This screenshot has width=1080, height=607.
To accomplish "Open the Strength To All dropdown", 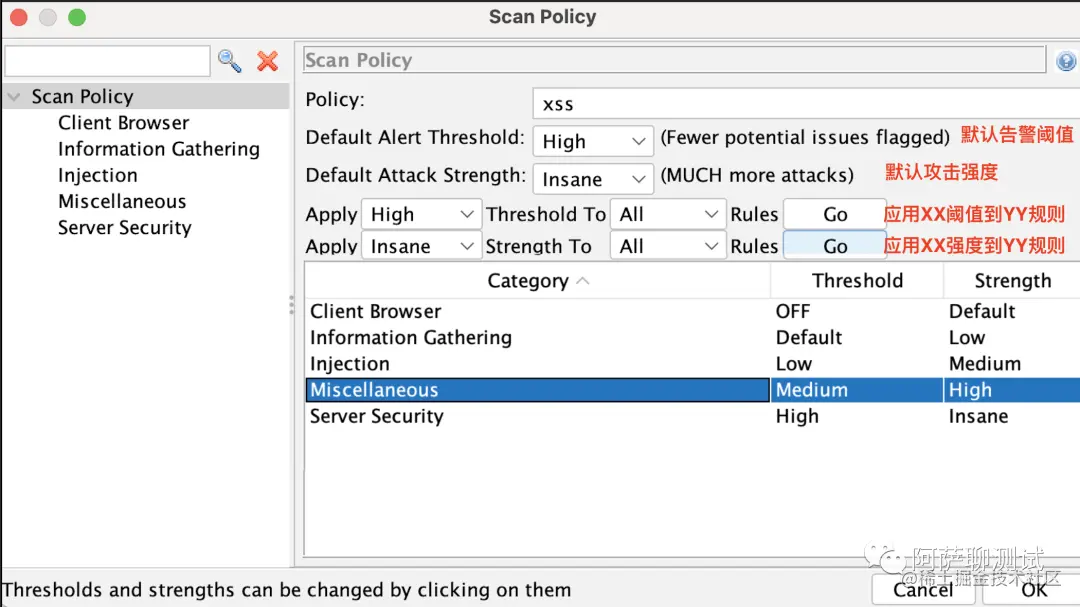I will tap(668, 246).
